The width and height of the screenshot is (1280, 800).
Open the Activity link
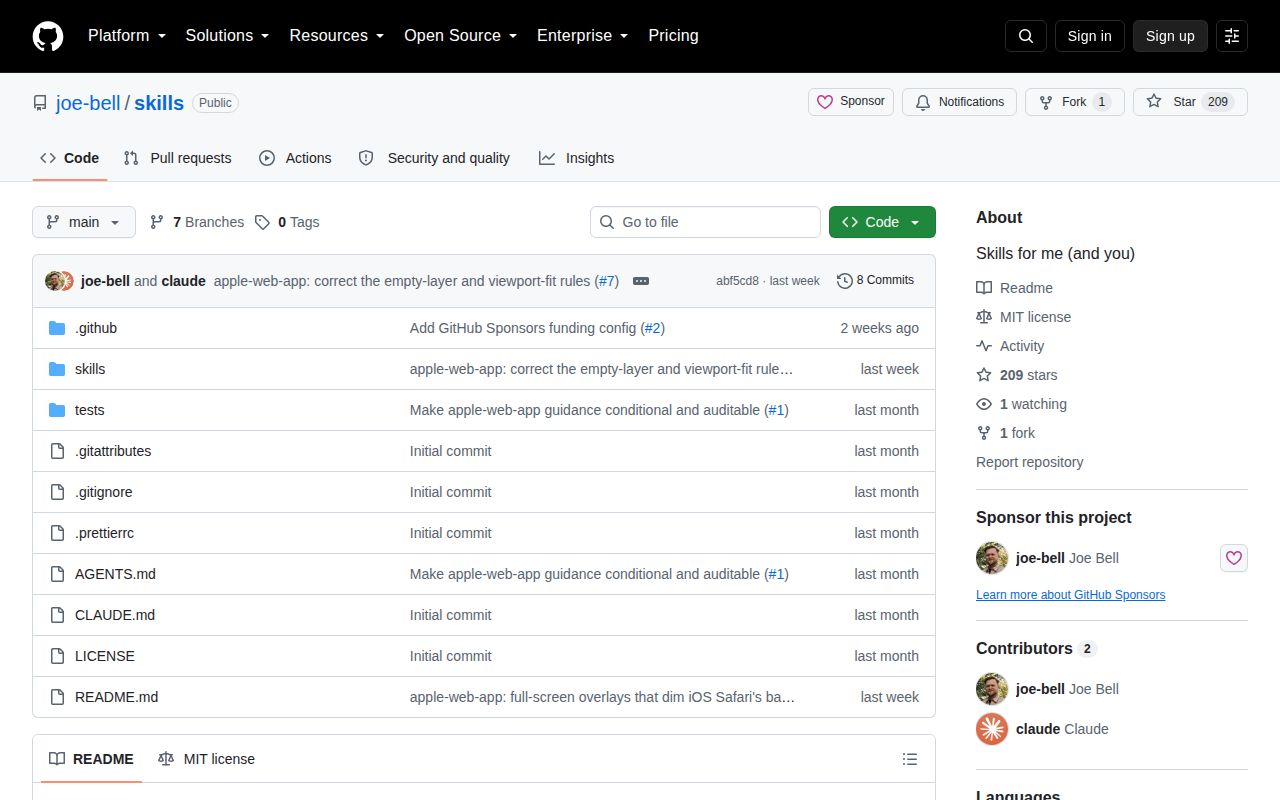coord(1011,346)
